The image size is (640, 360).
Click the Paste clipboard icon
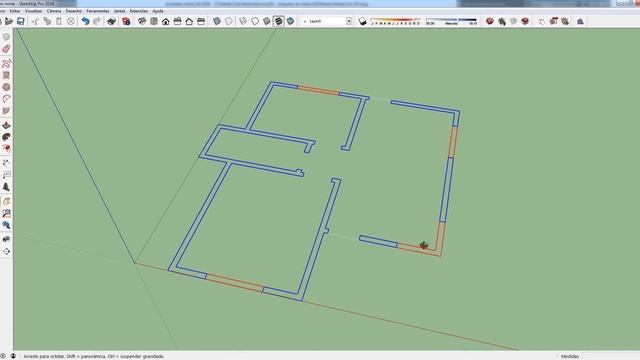pyautogui.click(x=59, y=21)
